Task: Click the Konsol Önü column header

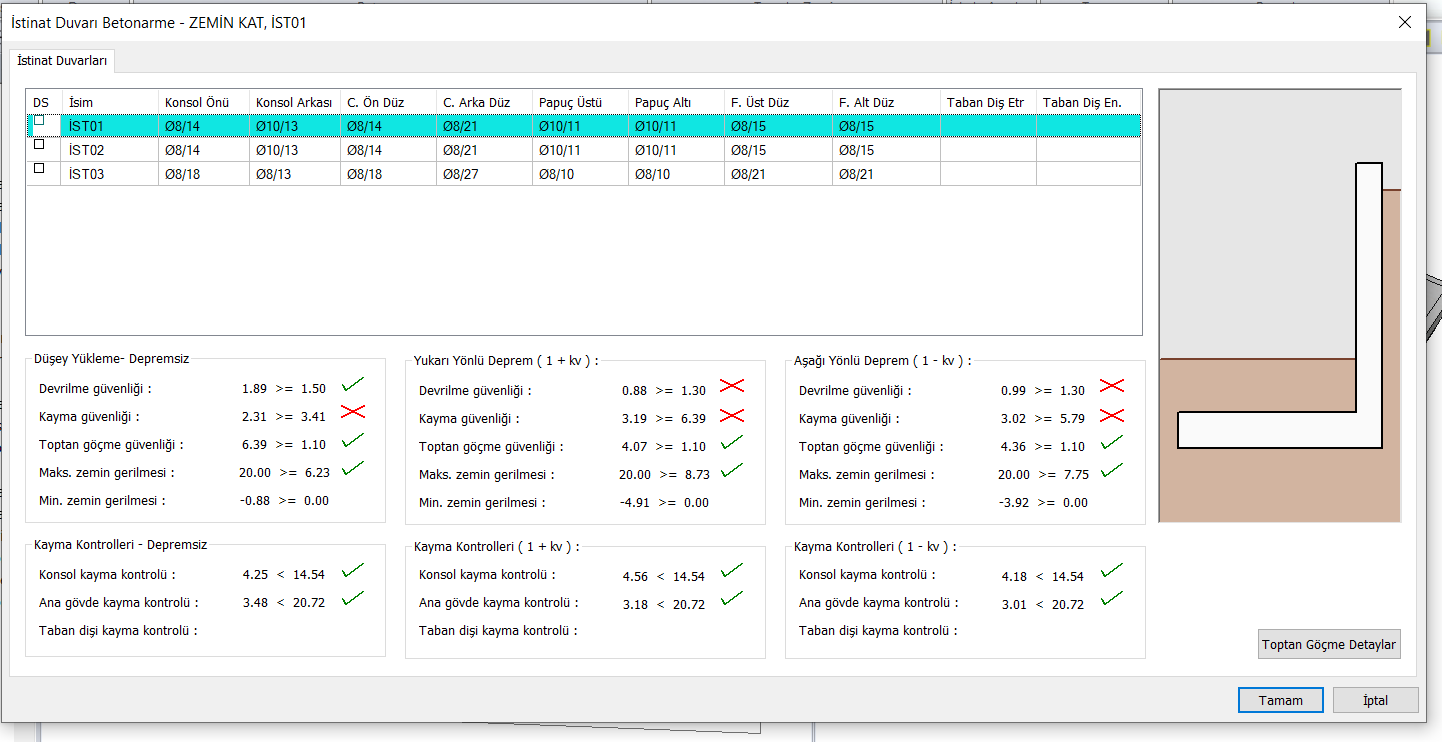Action: coord(204,102)
